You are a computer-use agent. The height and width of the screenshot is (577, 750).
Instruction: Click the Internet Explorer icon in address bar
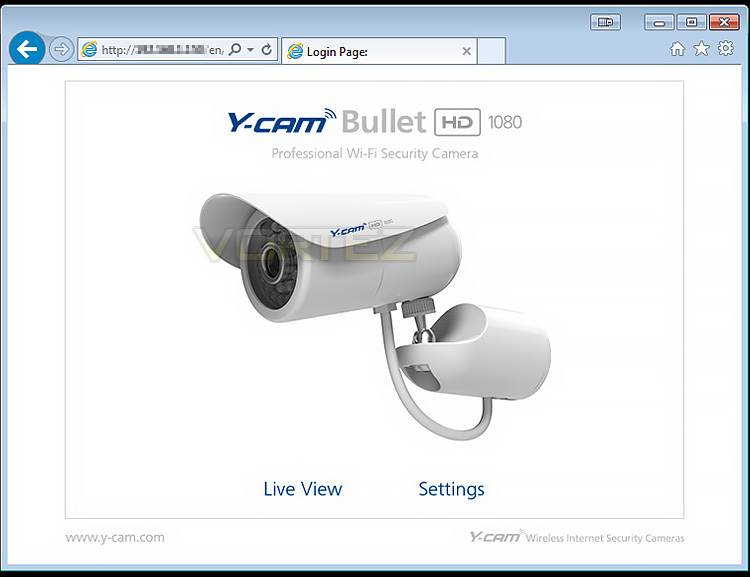click(x=89, y=49)
